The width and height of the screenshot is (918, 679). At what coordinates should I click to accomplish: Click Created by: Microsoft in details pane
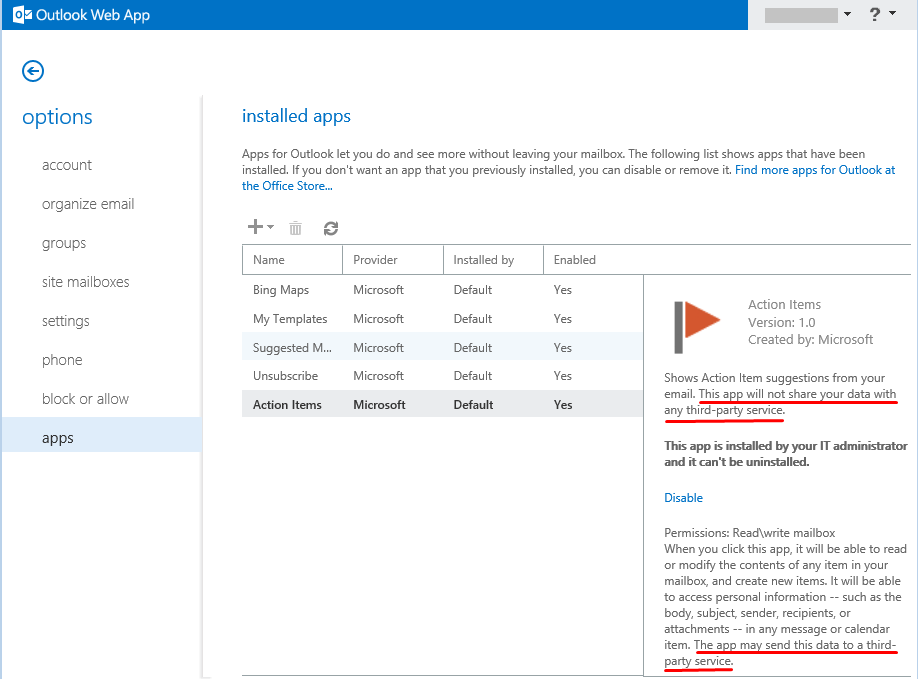click(810, 340)
